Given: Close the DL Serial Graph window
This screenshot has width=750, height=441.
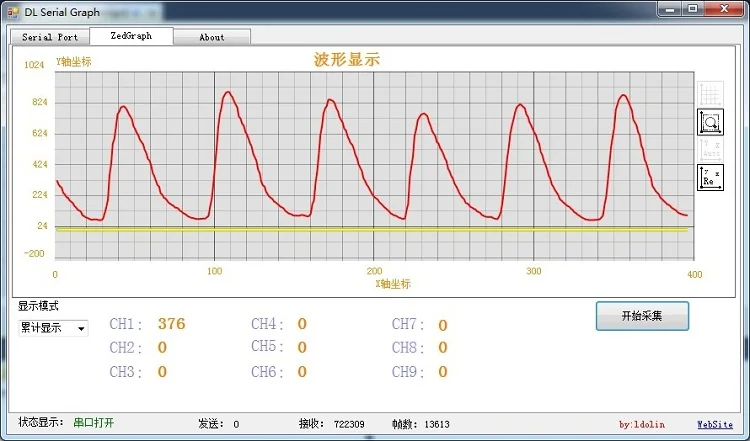Looking at the screenshot, I should 724,9.
